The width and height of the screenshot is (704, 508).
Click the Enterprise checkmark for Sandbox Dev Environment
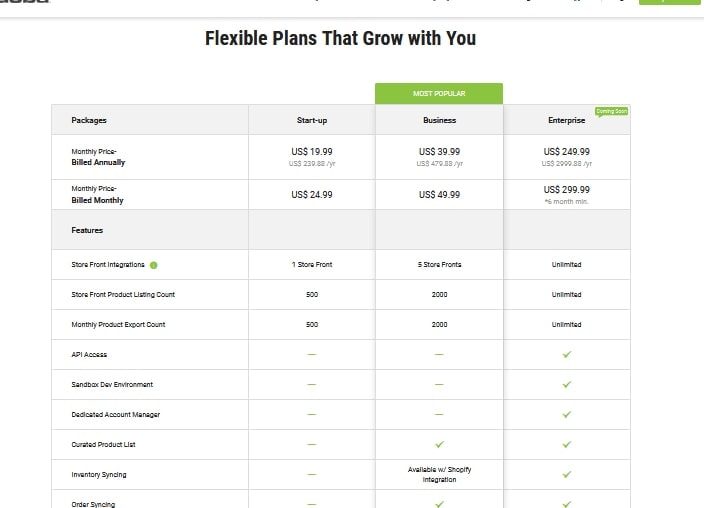(x=566, y=384)
